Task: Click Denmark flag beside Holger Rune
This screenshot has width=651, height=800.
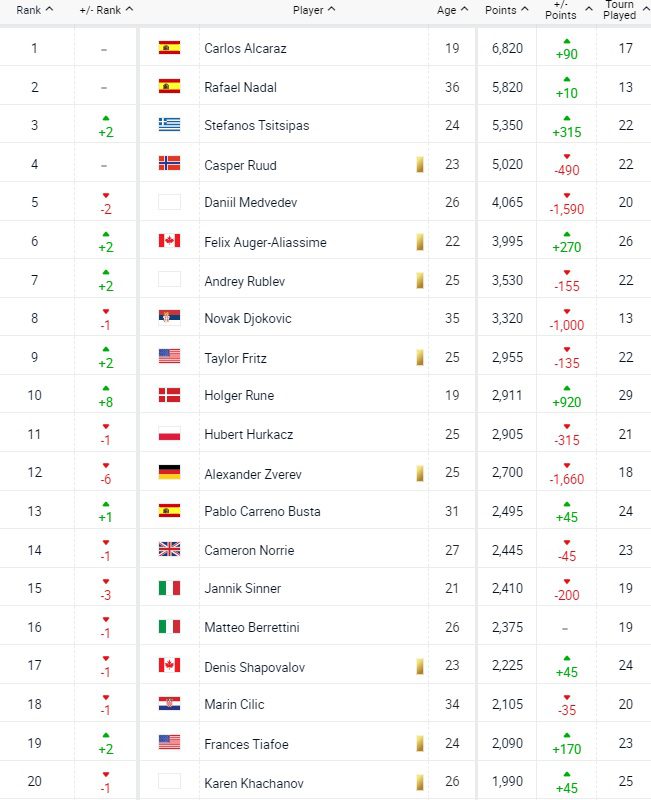Action: [169, 395]
